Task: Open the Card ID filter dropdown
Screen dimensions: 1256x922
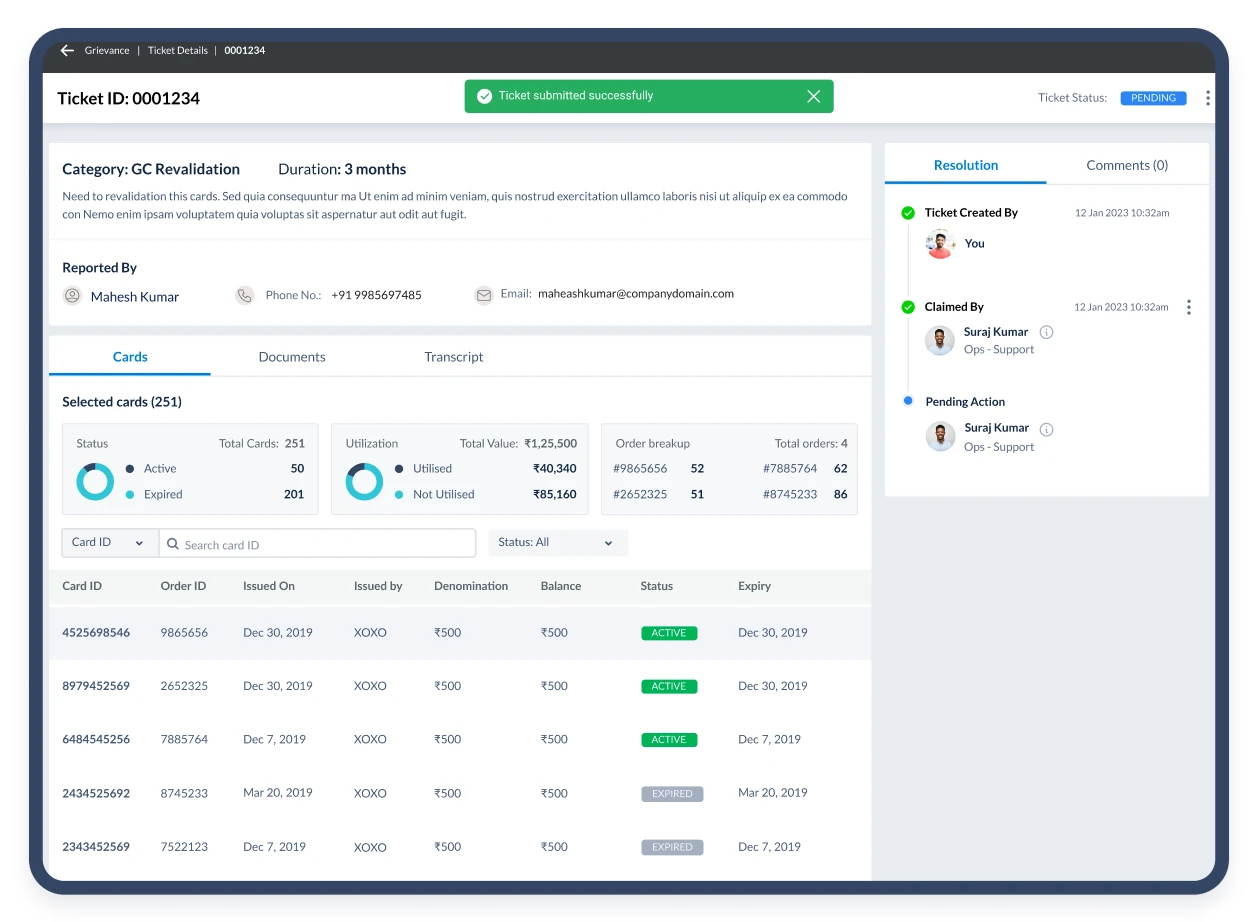Action: tap(109, 543)
